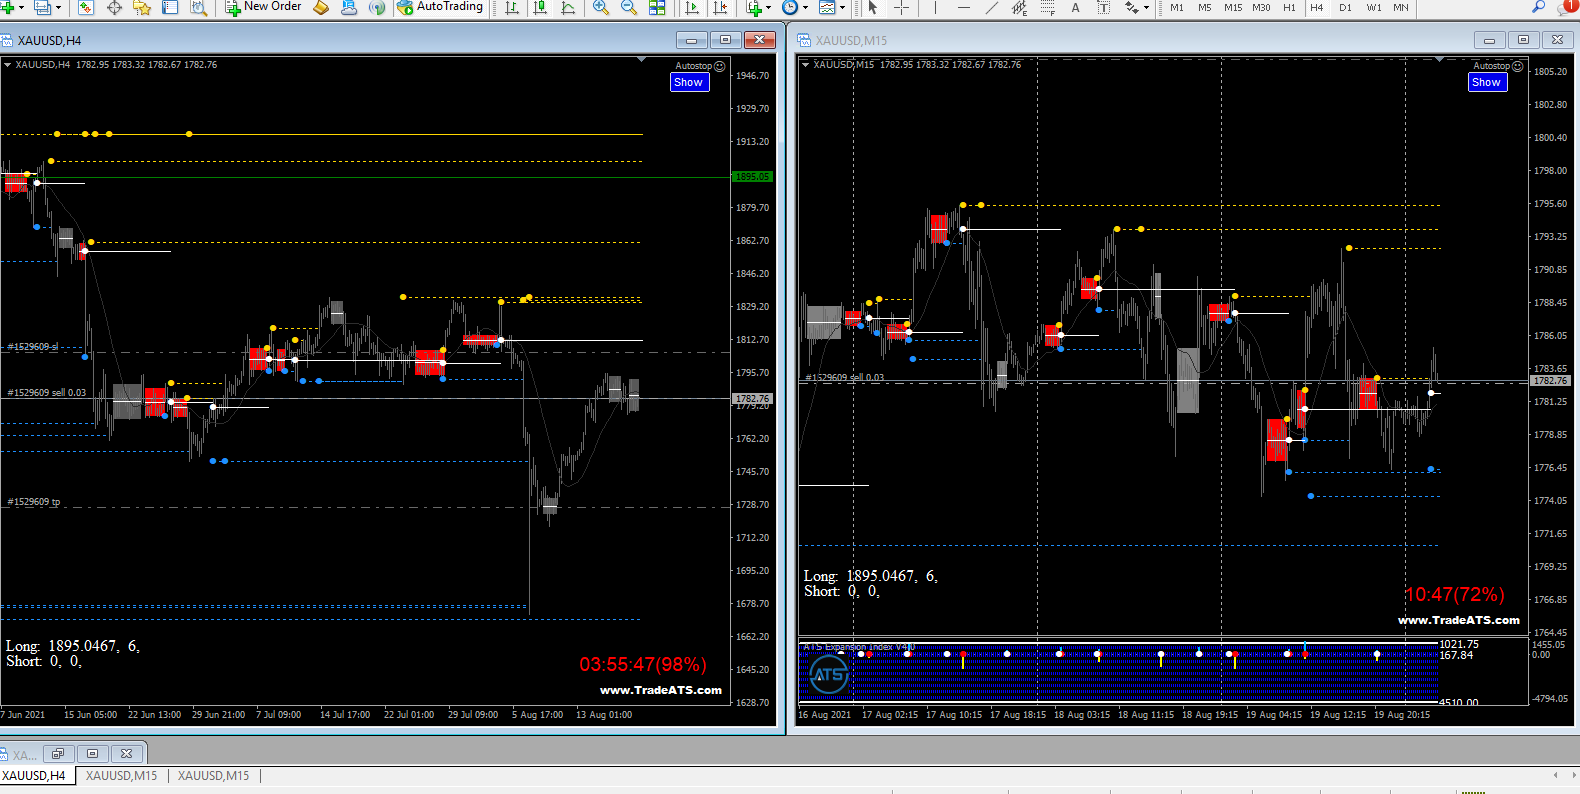Switch timeframe to H1
The width and height of the screenshot is (1580, 794).
pos(1289,7)
